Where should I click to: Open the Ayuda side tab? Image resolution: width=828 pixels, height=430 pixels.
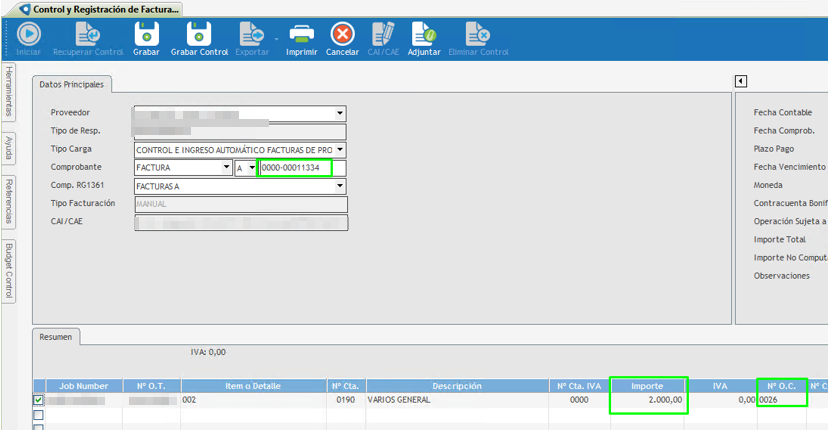pyautogui.click(x=8, y=147)
